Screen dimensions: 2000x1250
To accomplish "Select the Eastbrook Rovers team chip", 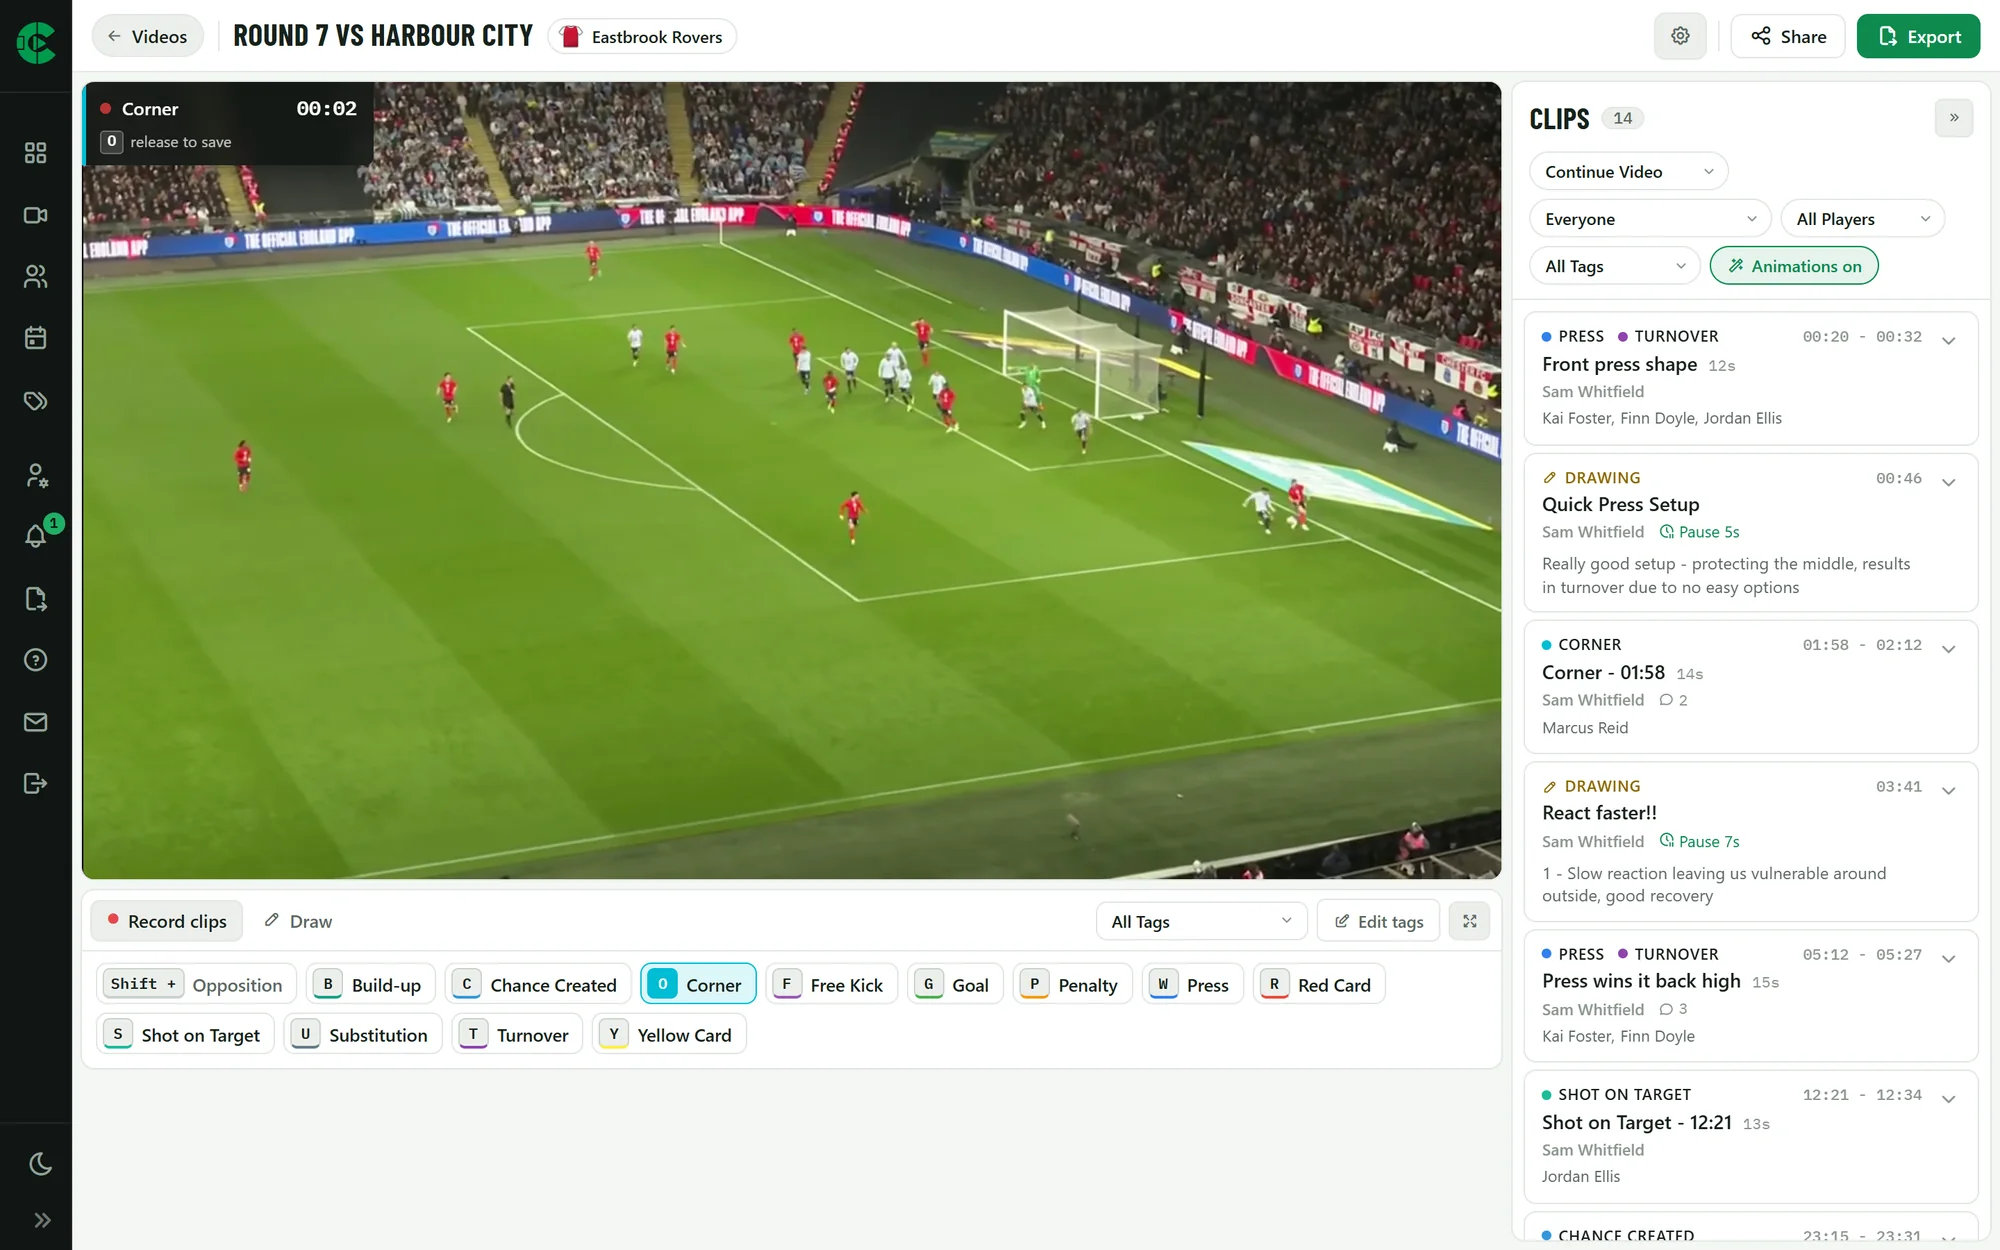I will (x=642, y=36).
